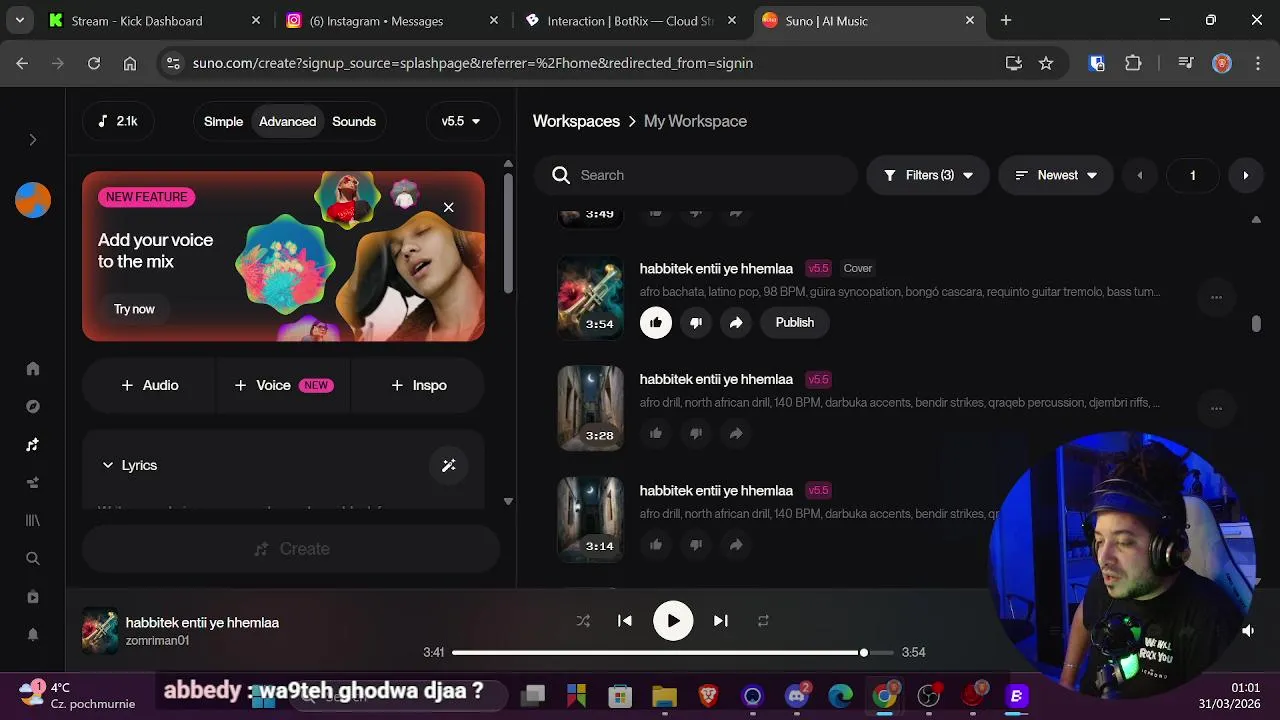Open notifications bell in sidebar
Image resolution: width=1280 pixels, height=720 pixels.
point(33,635)
